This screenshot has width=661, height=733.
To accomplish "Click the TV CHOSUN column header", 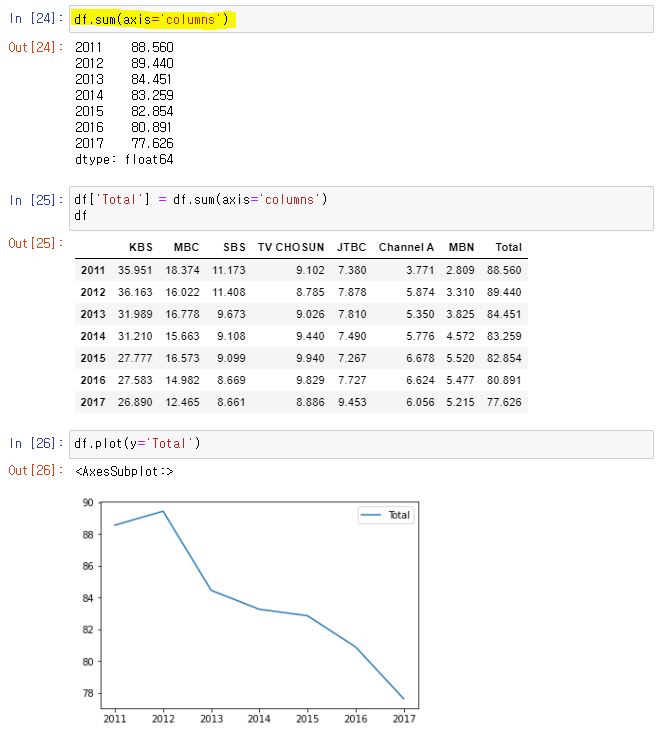I will [291, 247].
